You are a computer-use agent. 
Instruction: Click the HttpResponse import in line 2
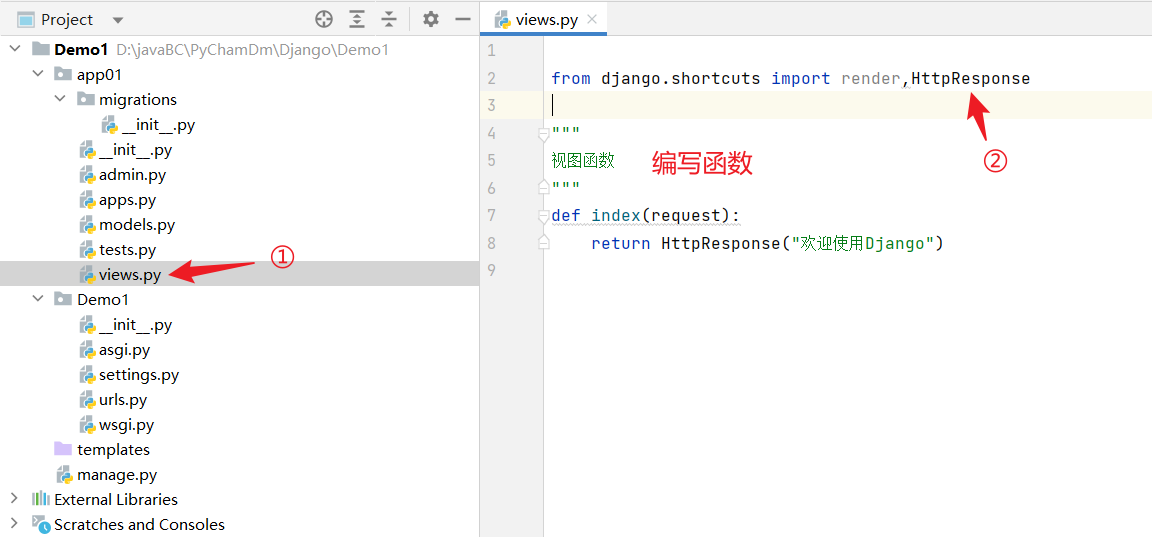(x=971, y=78)
